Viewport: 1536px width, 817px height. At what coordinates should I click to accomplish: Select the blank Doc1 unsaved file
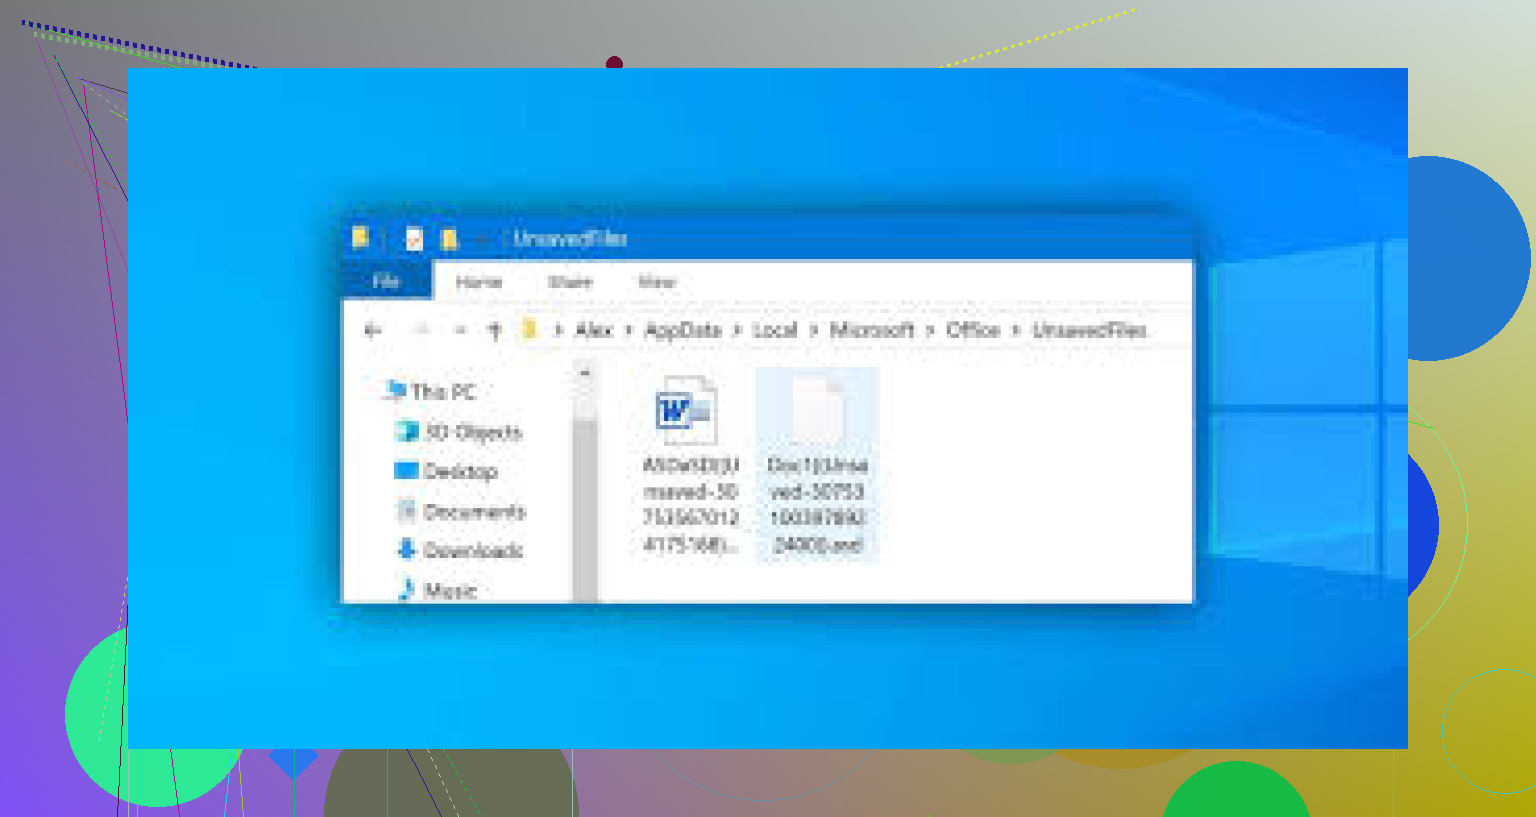point(817,410)
